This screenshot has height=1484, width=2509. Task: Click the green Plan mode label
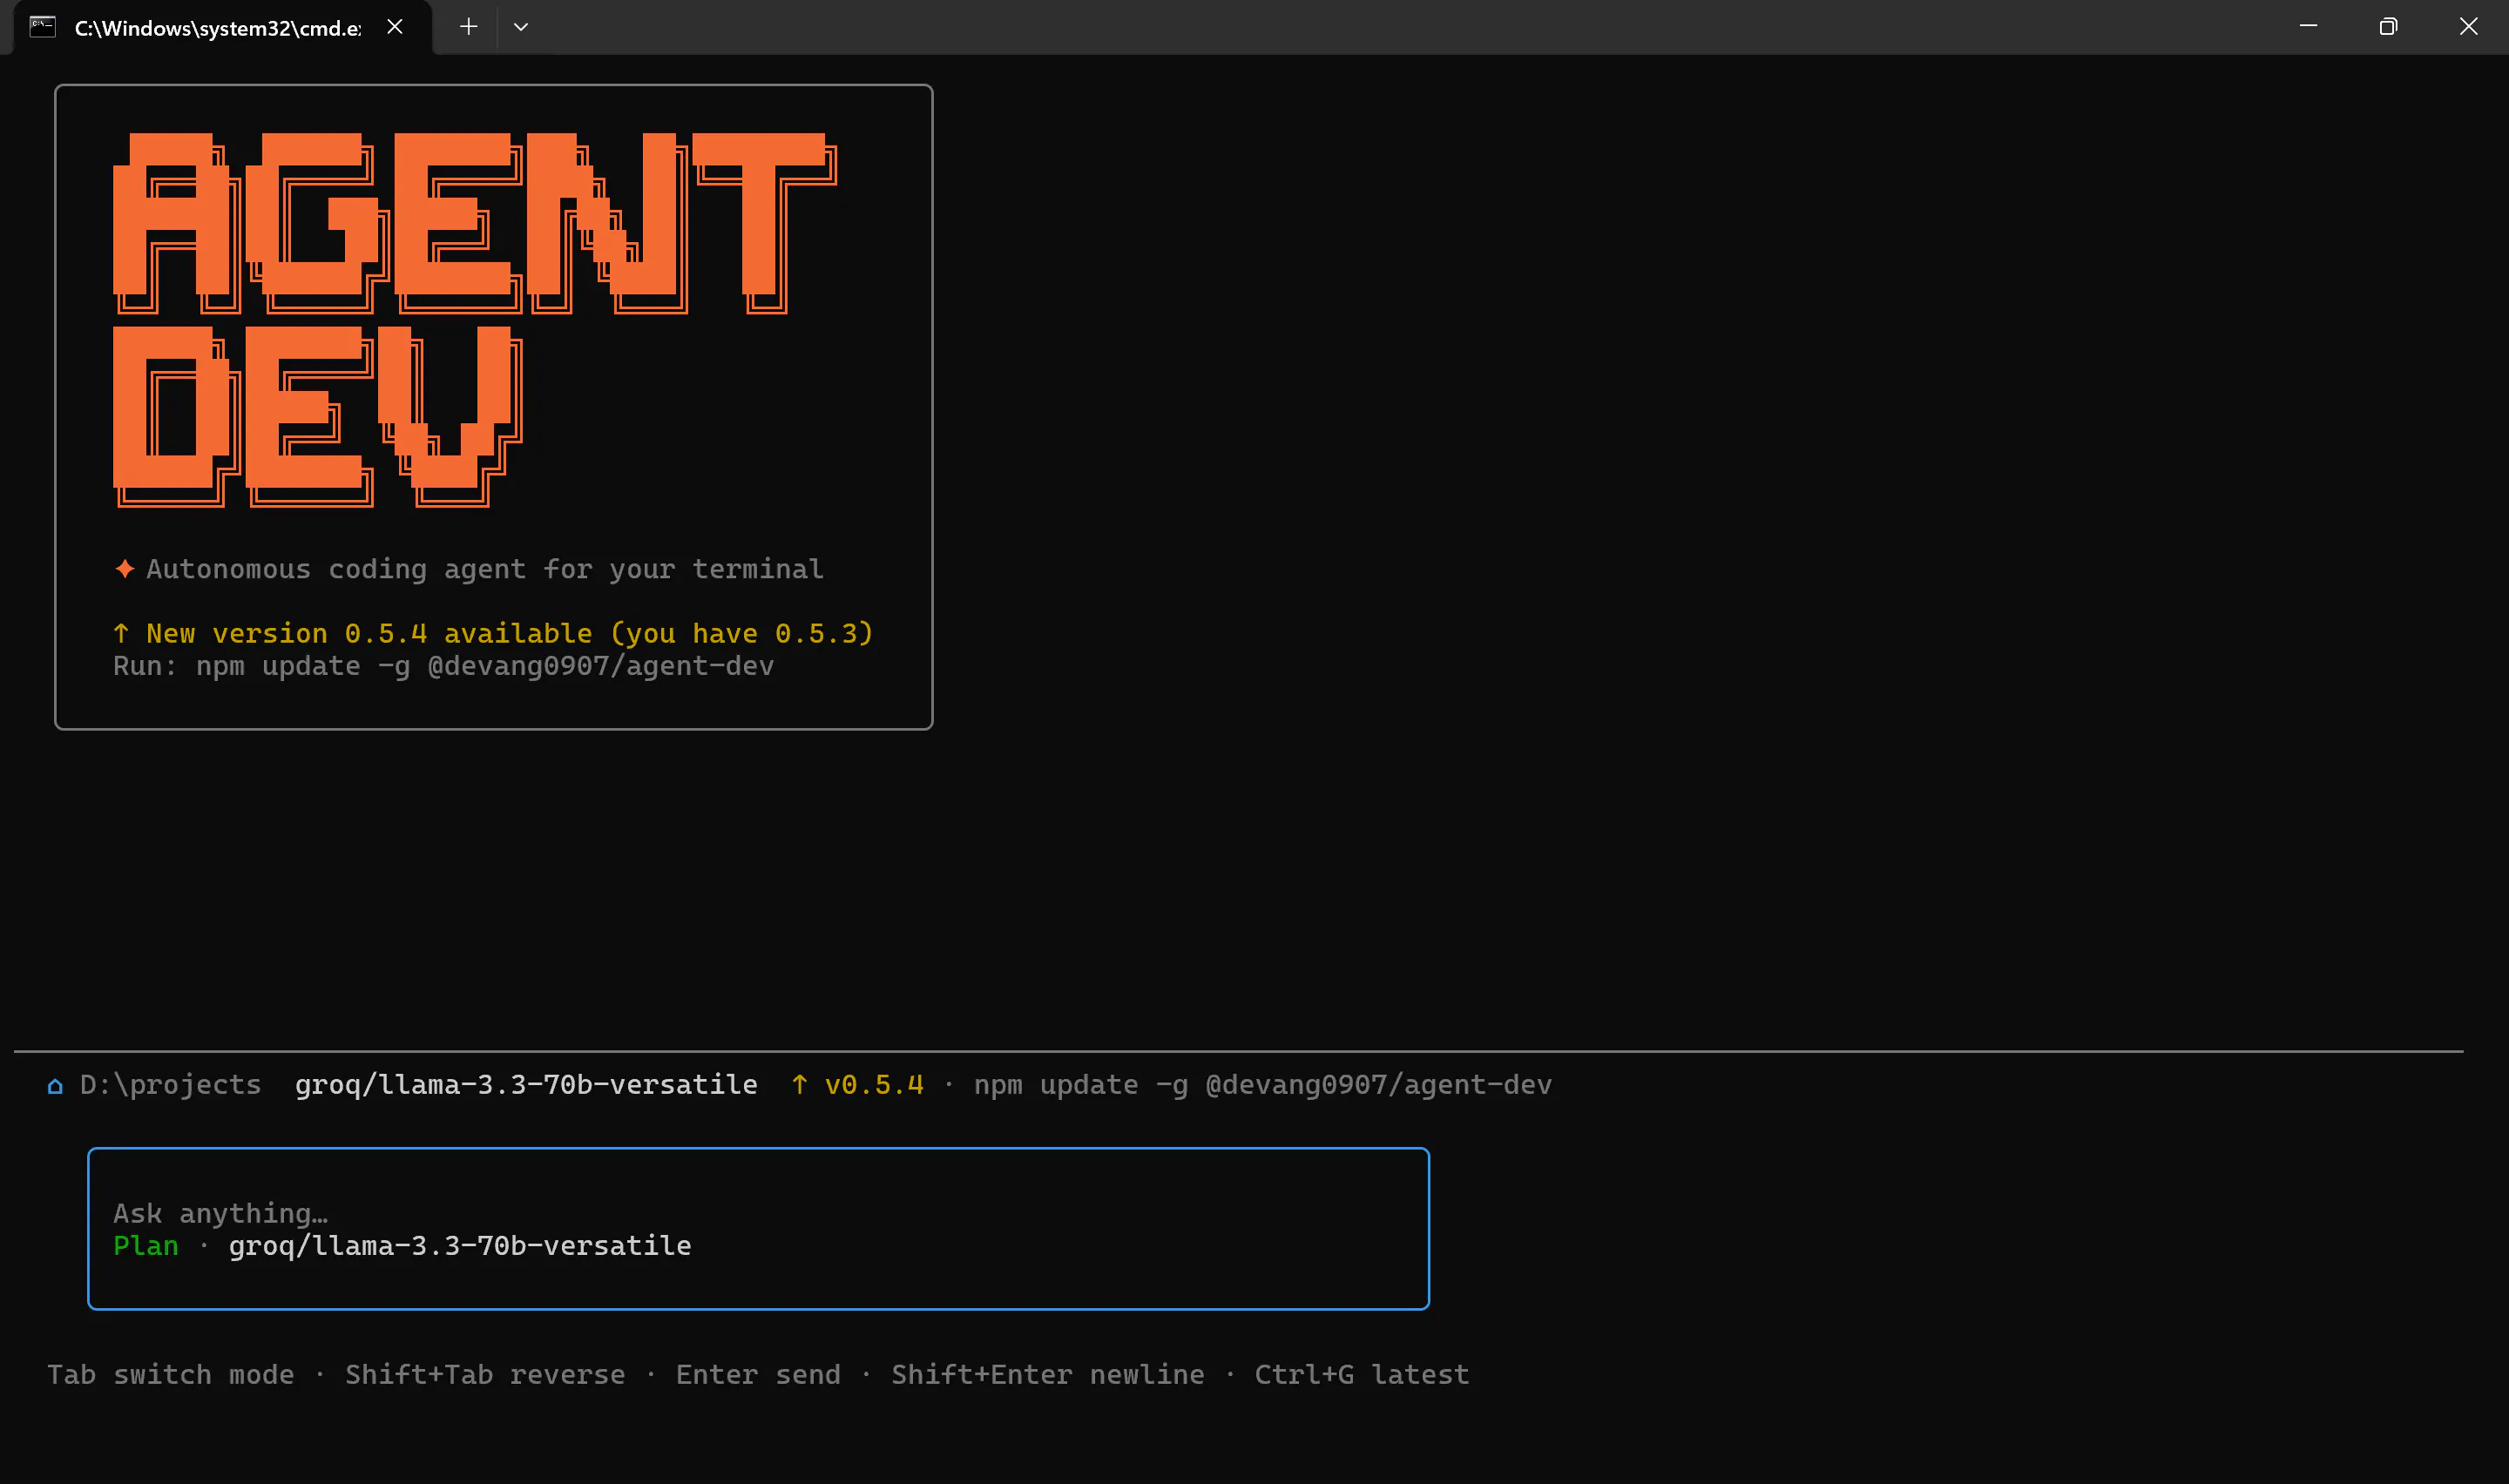pos(146,1246)
